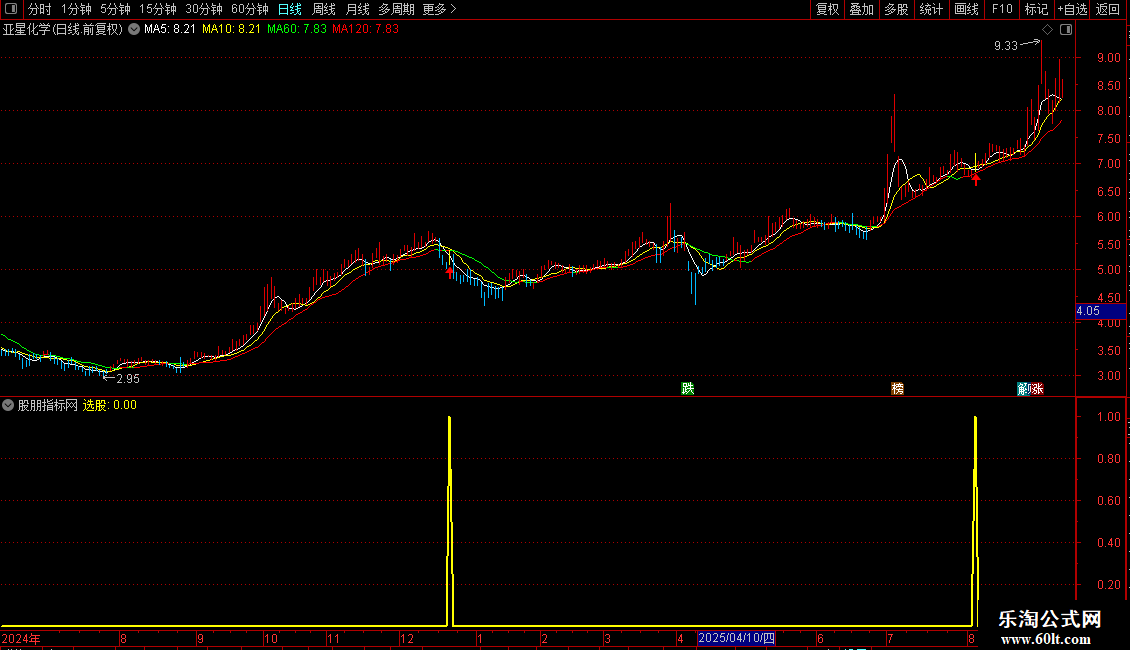Select the 5分钟 period
This screenshot has width=1130, height=650.
pyautogui.click(x=115, y=9)
